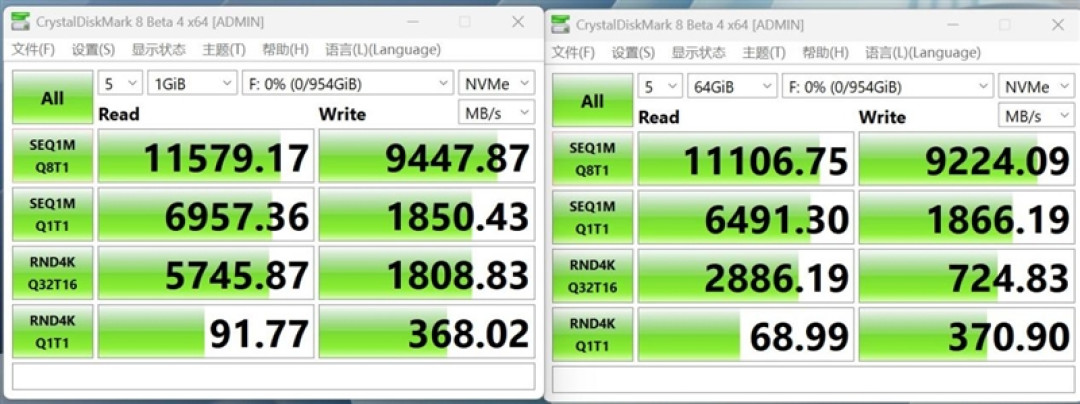Viewport: 1080px width, 404px height.
Task: Expand the F: drive selector in right window
Action: point(888,87)
